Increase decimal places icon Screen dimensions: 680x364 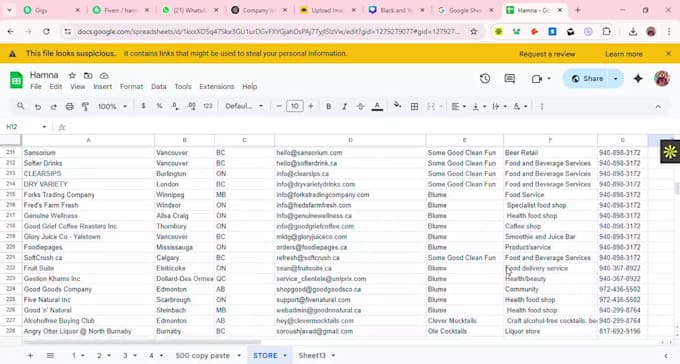click(192, 106)
